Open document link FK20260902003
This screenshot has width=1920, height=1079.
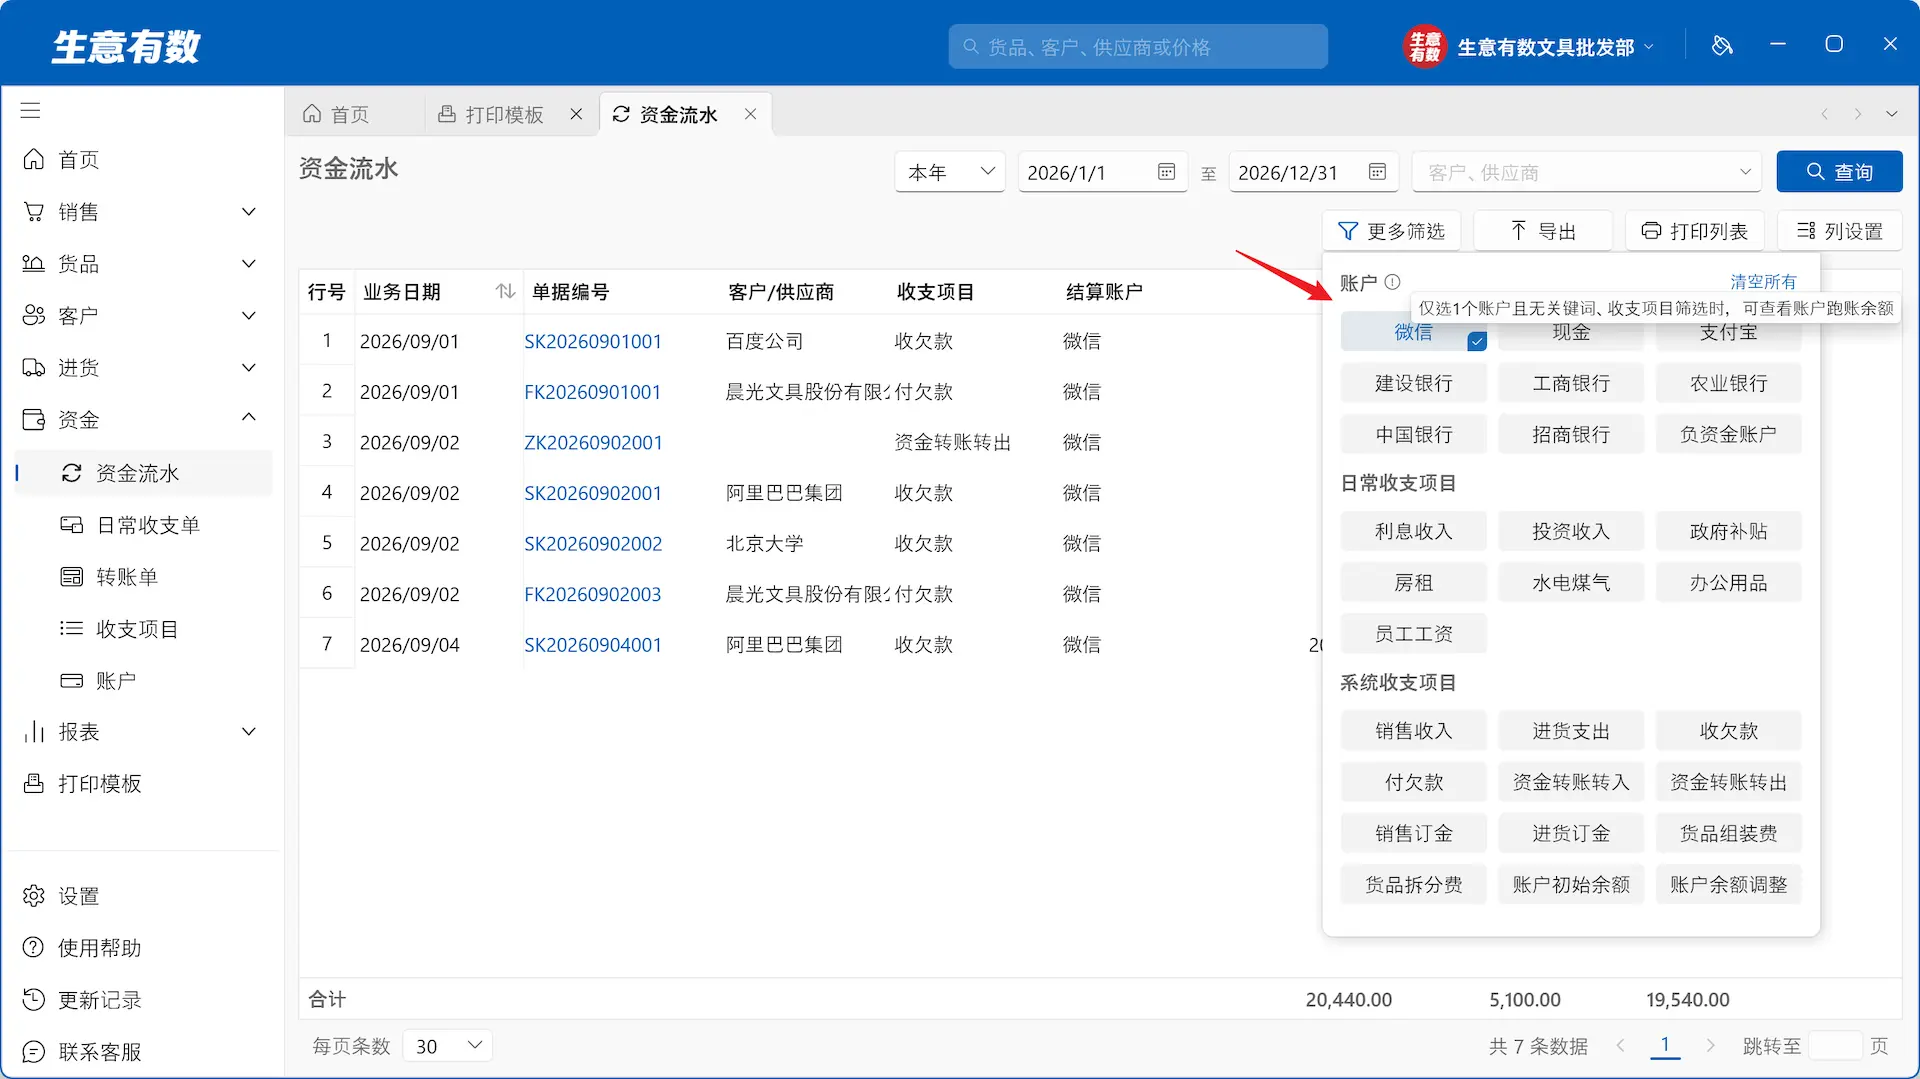(x=593, y=594)
